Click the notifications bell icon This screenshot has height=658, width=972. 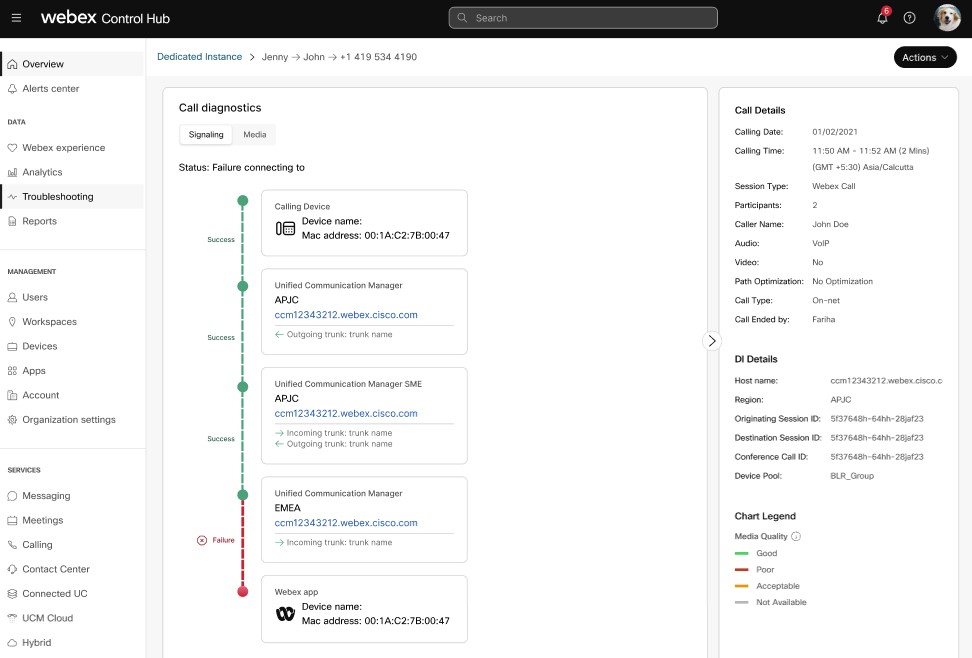click(882, 18)
